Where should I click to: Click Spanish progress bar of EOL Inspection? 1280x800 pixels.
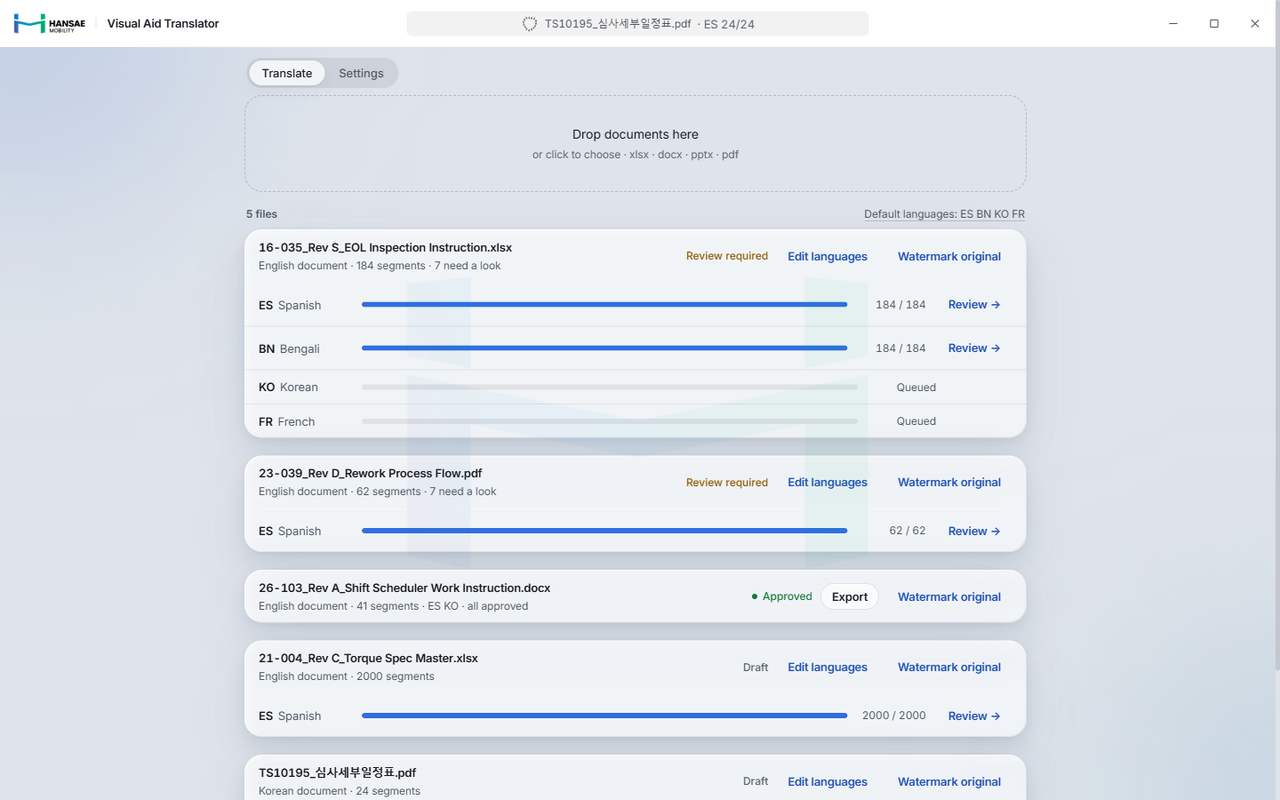(x=604, y=305)
